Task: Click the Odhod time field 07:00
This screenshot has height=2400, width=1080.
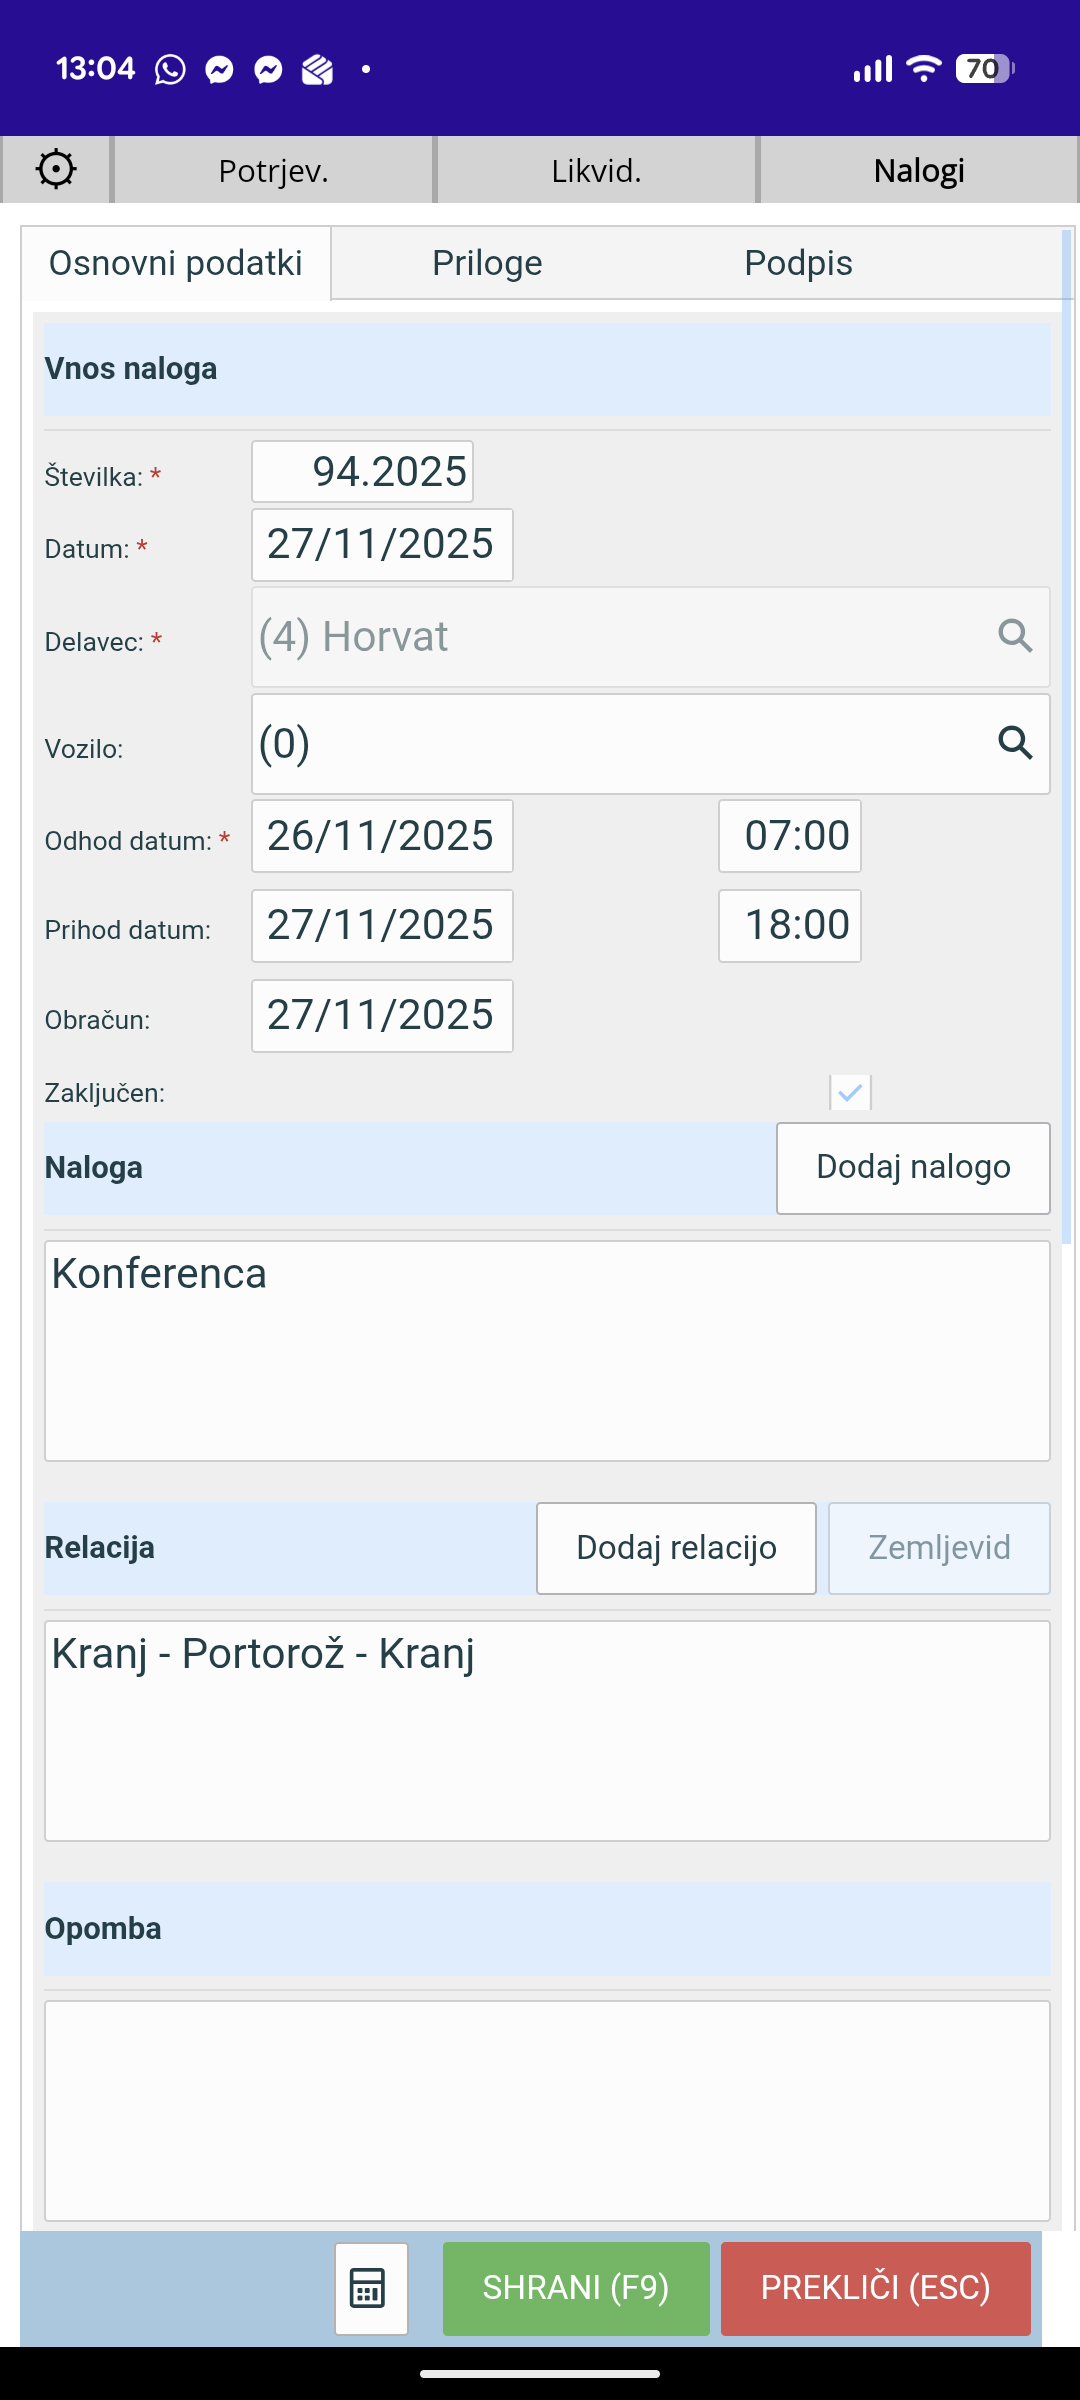Action: pyautogui.click(x=790, y=836)
